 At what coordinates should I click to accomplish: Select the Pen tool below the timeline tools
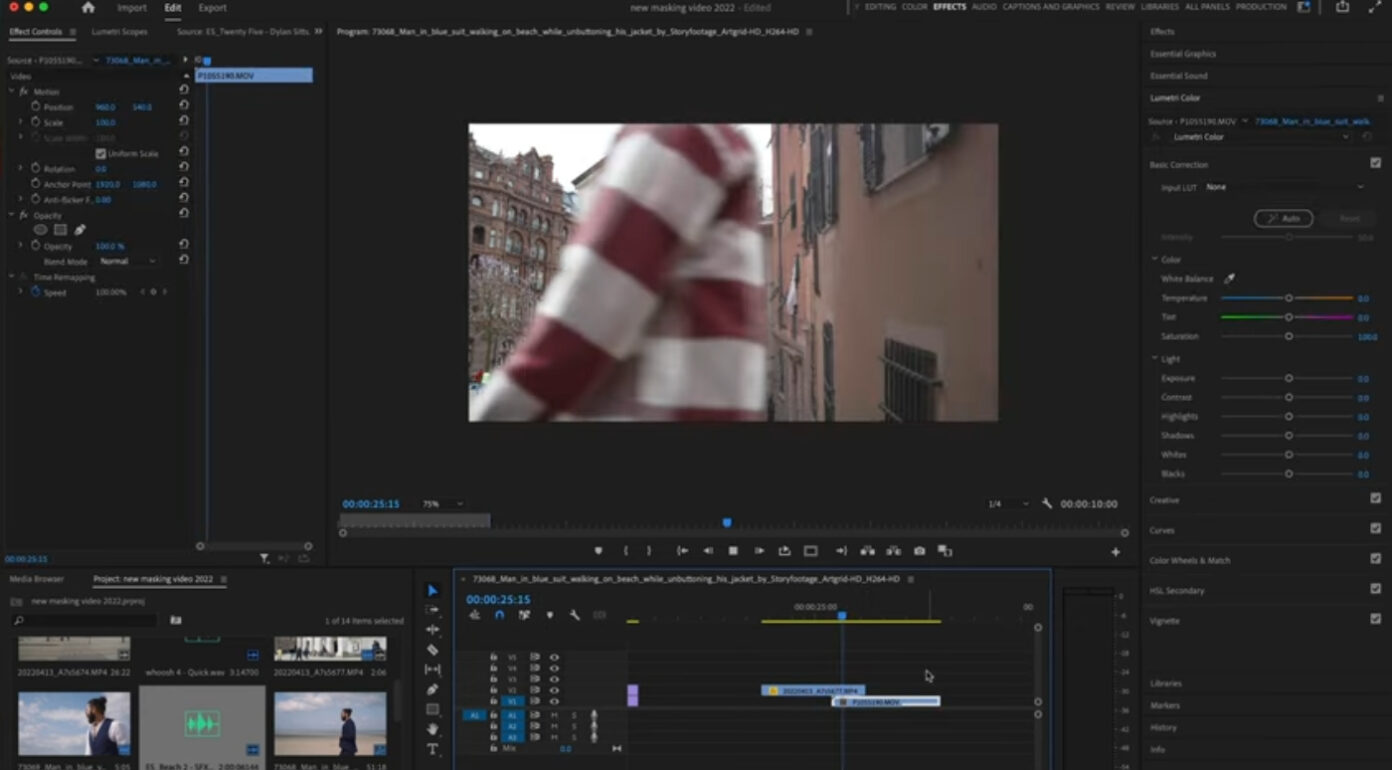click(x=432, y=690)
